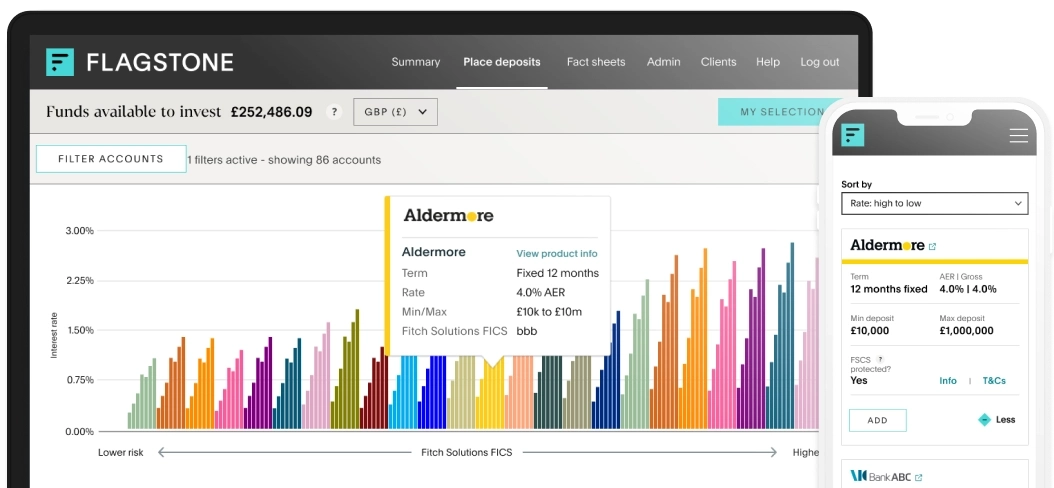Click the '£10,000' min deposit value
The height and width of the screenshot is (488, 1054).
(x=870, y=331)
